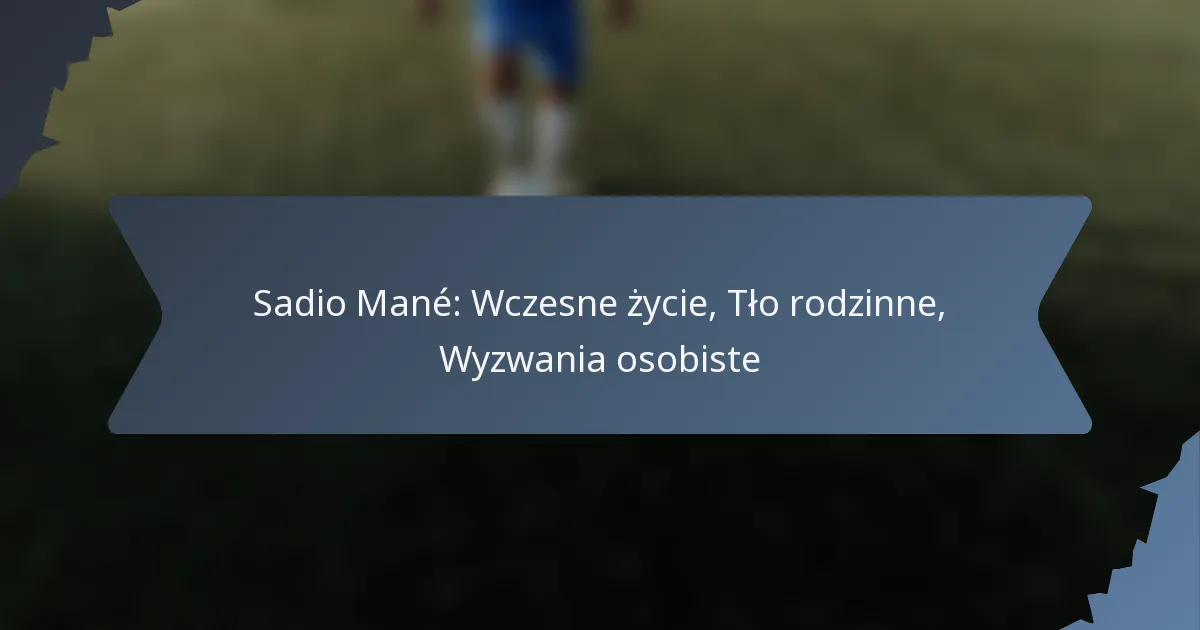Click the Sadio Mané headline text
The height and width of the screenshot is (630, 1200).
click(x=600, y=331)
